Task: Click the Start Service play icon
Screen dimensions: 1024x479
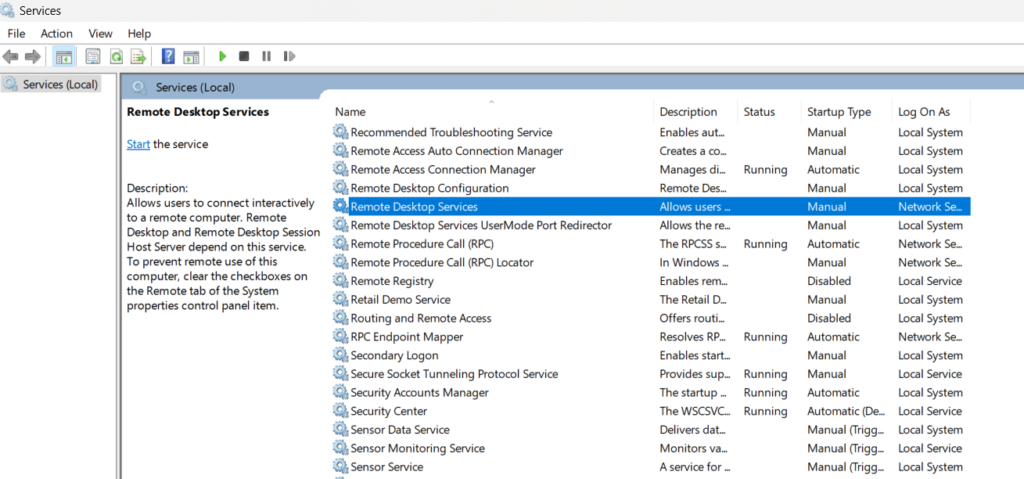Action: (x=222, y=57)
